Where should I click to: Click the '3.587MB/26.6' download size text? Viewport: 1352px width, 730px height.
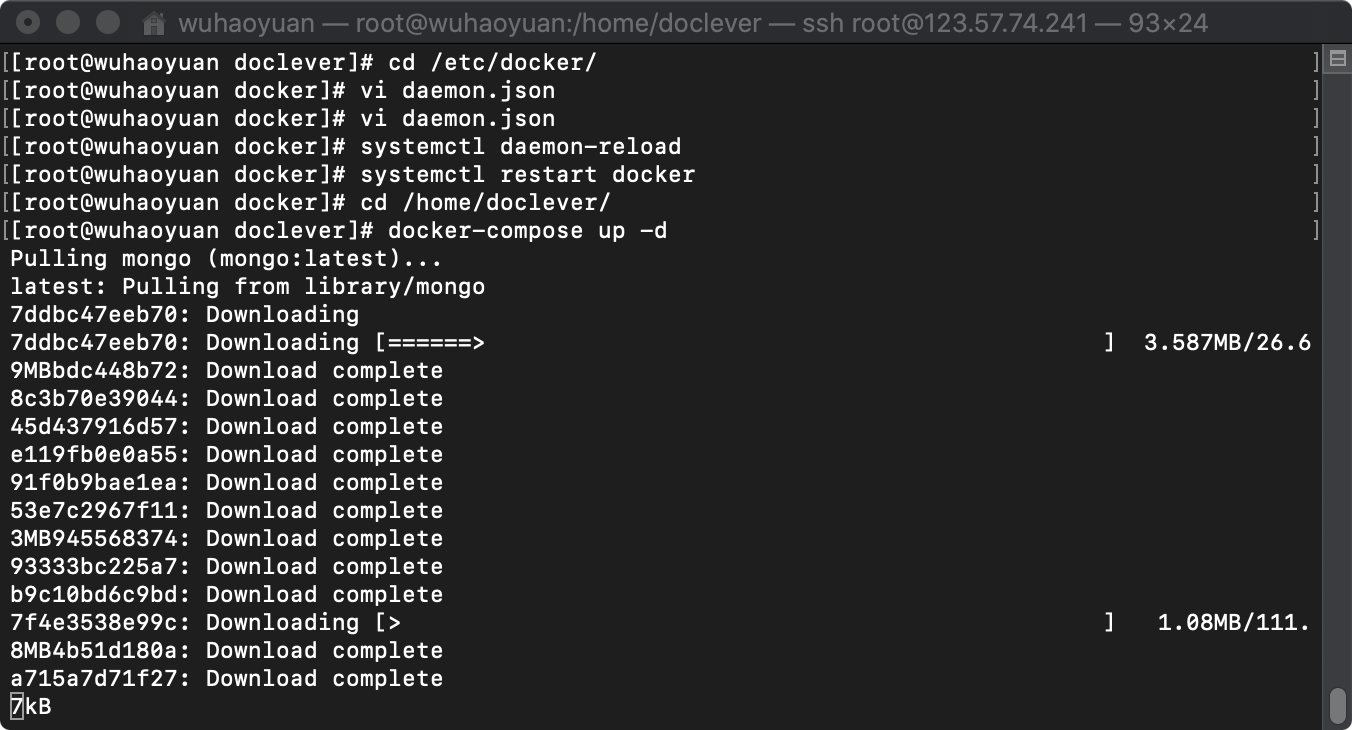pyautogui.click(x=1226, y=343)
